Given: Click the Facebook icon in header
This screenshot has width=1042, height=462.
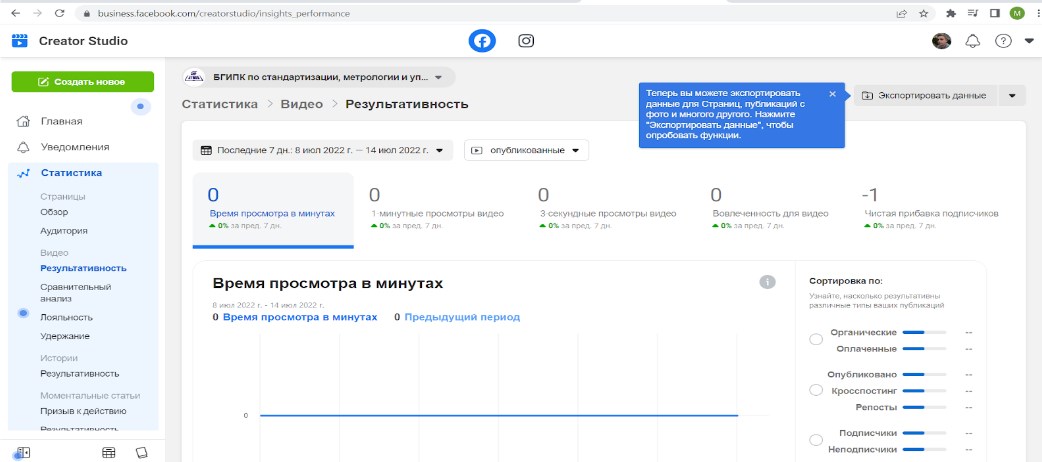Looking at the screenshot, I should pos(483,41).
